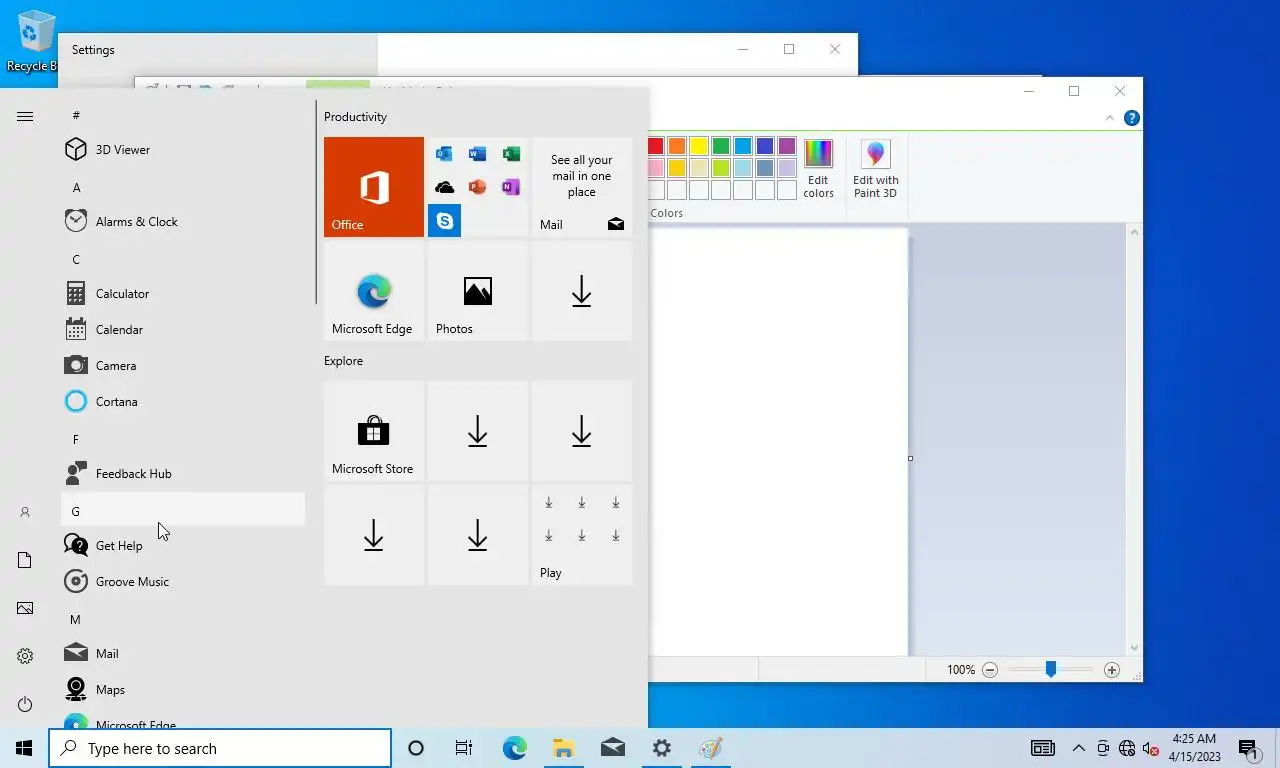Viewport: 1280px width, 768px height.
Task: Open the Calculator app
Action: coord(183,294)
